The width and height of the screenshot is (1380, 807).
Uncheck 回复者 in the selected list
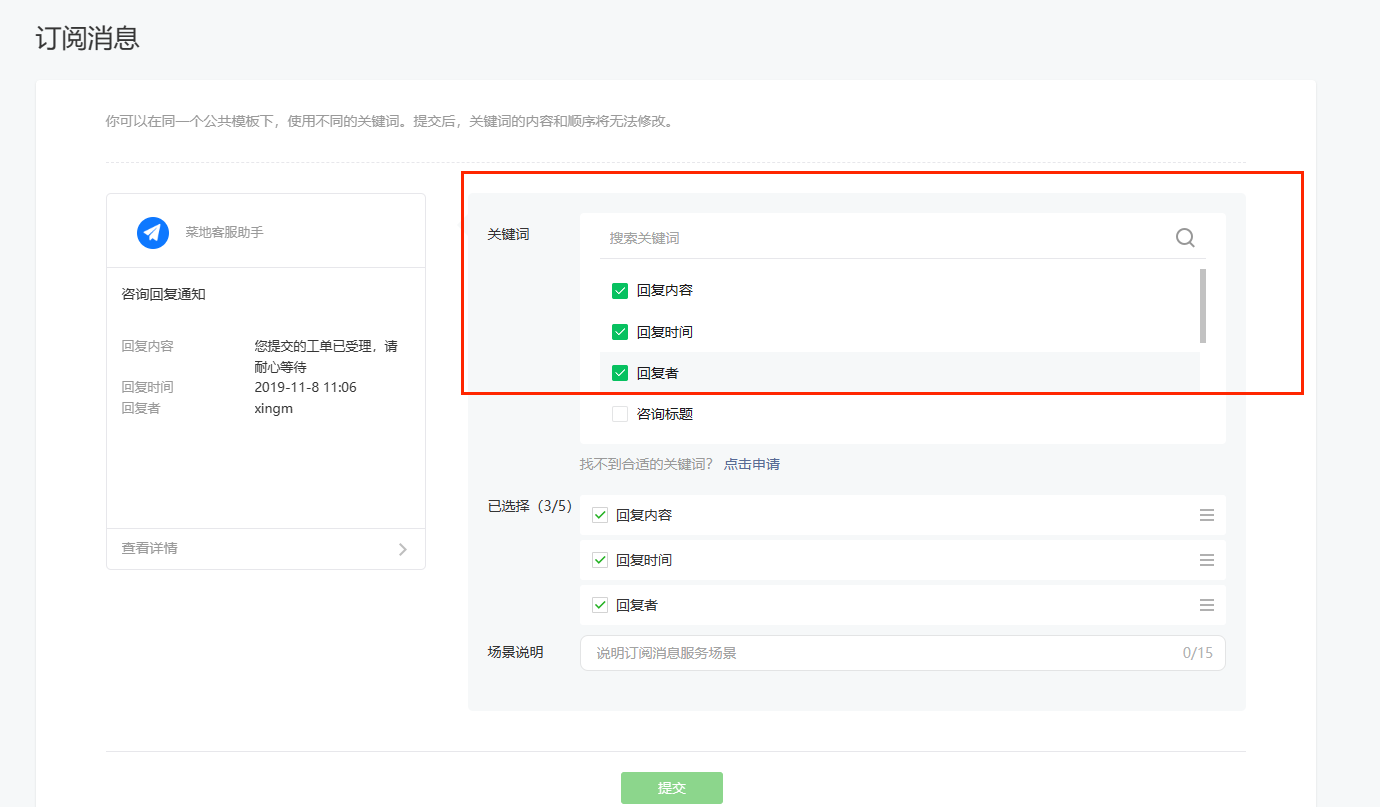(x=600, y=605)
